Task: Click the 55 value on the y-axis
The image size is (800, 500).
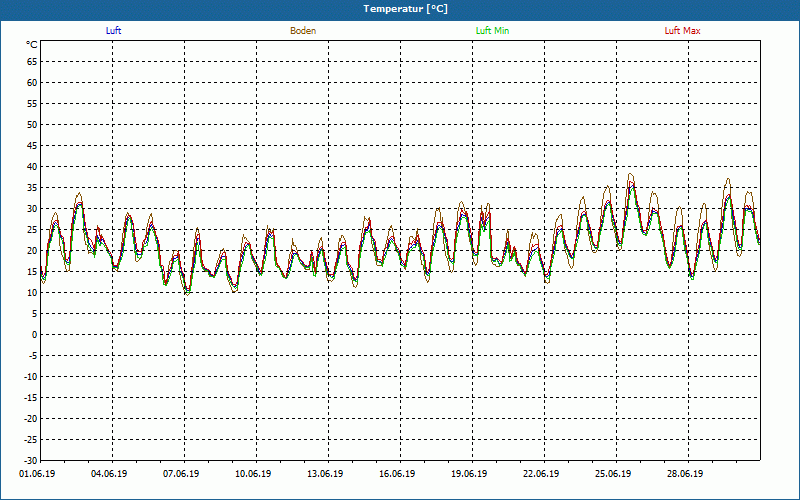Action: (32, 104)
